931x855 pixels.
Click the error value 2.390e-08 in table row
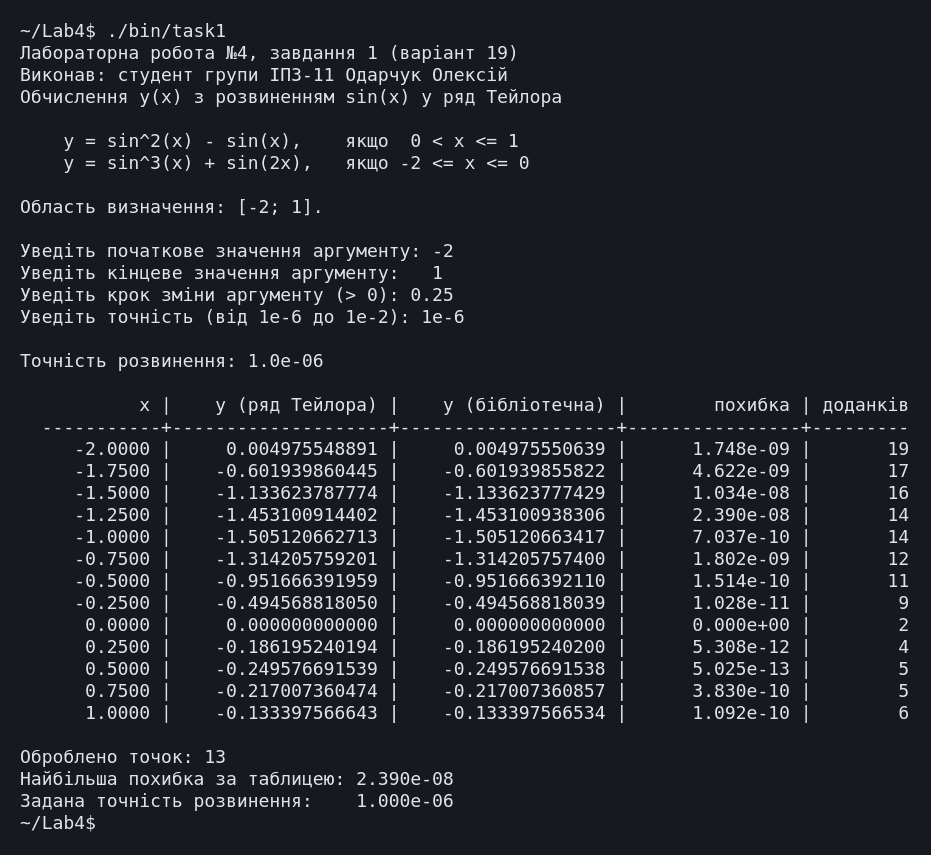[741, 515]
